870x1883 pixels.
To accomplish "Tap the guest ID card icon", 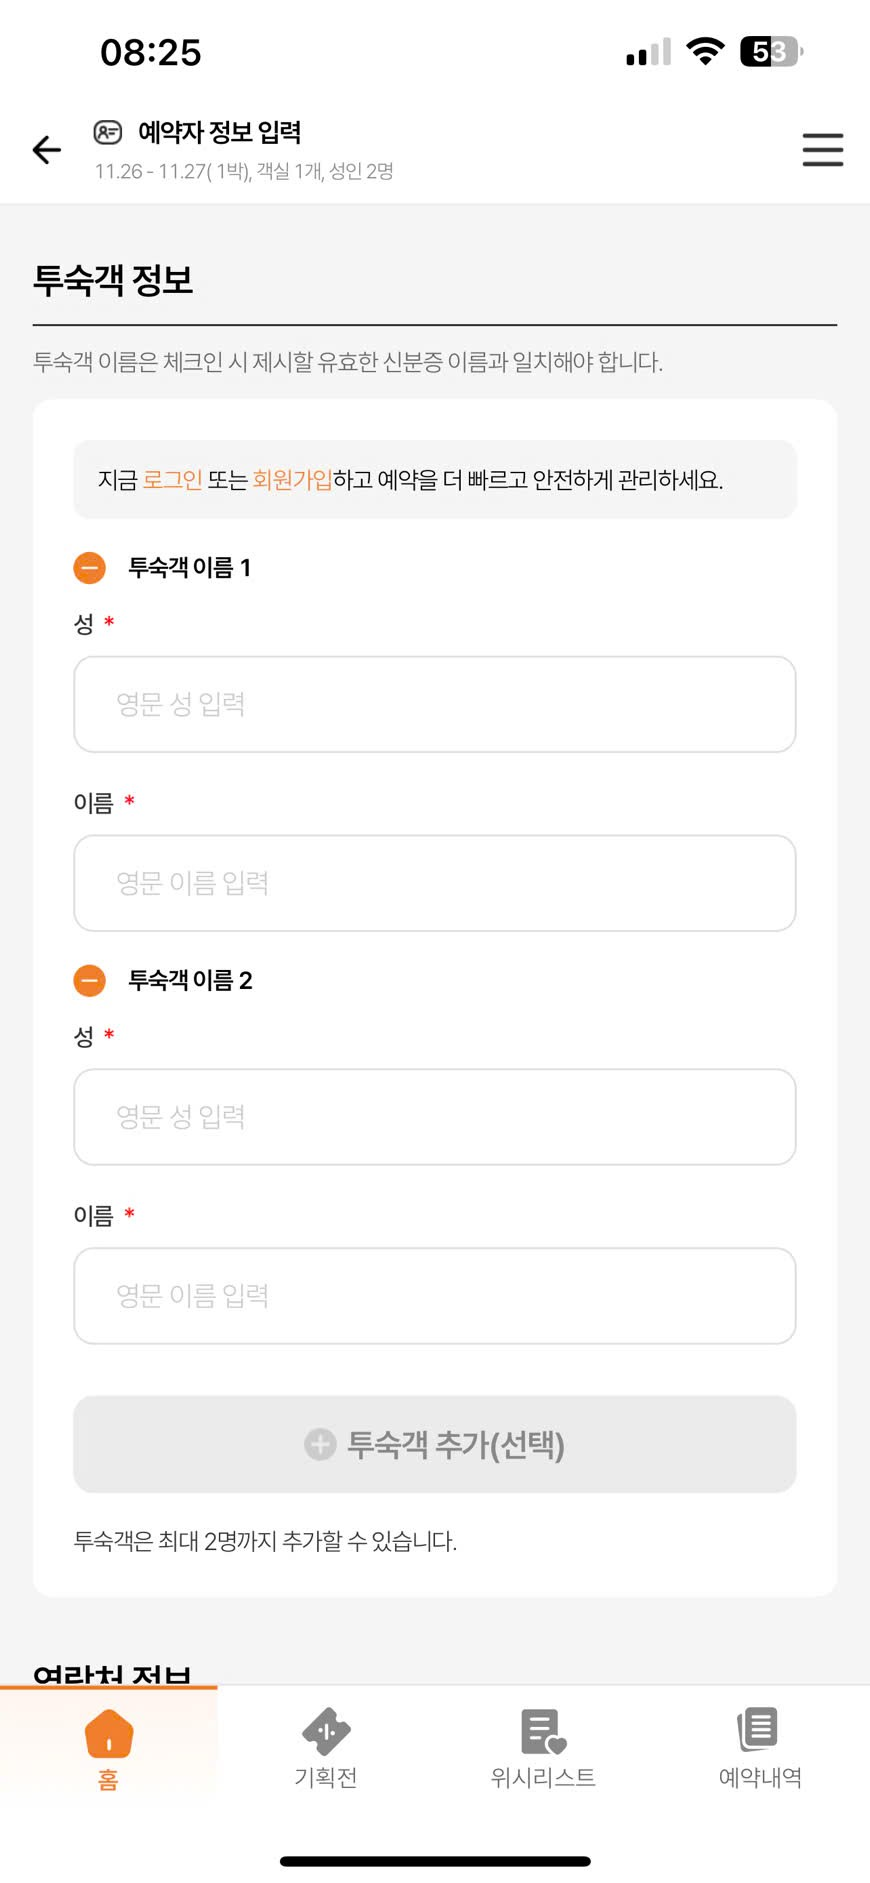I will [x=107, y=132].
